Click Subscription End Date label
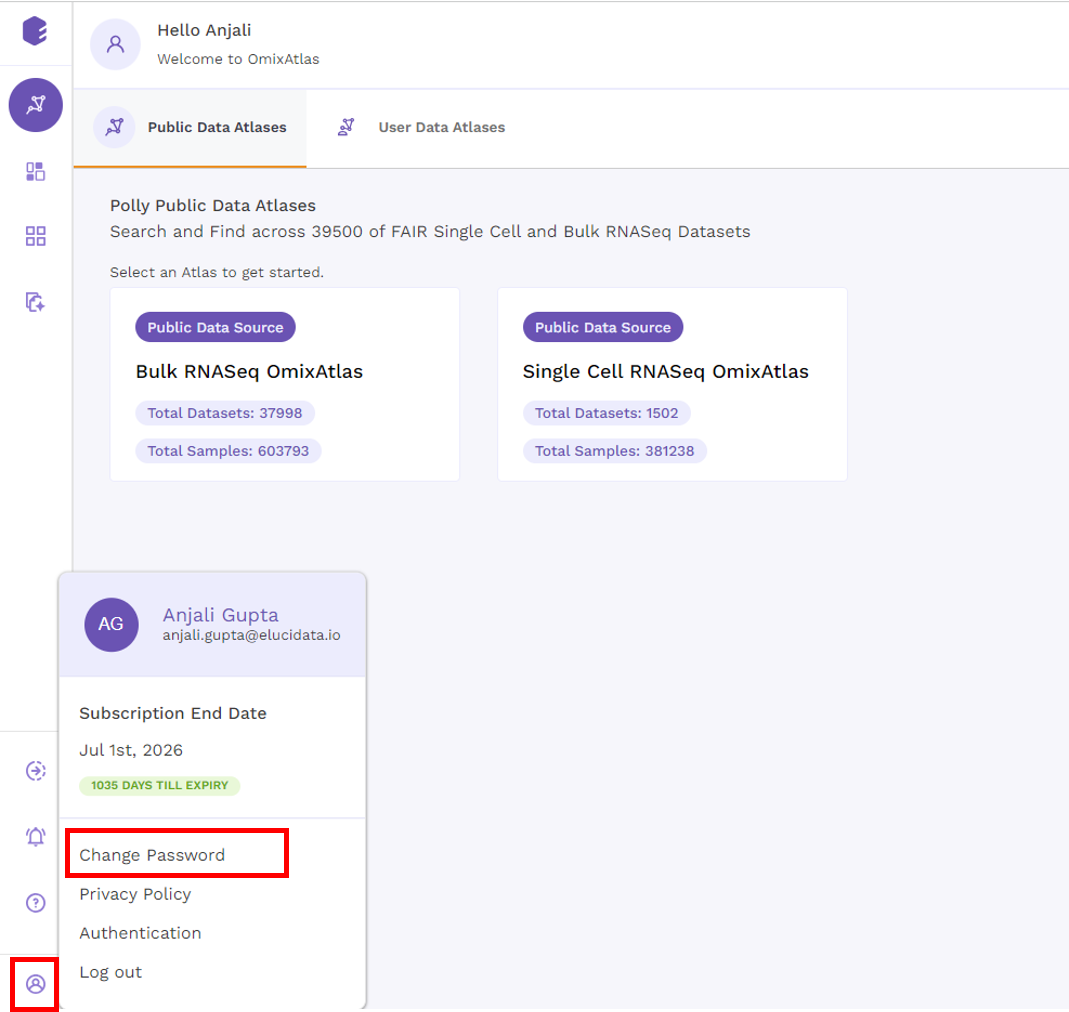This screenshot has height=1012, width=1069. [x=172, y=713]
